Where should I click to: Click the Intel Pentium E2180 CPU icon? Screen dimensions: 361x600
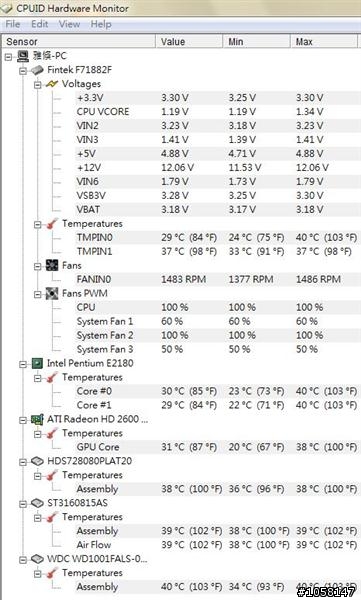[x=37, y=363]
